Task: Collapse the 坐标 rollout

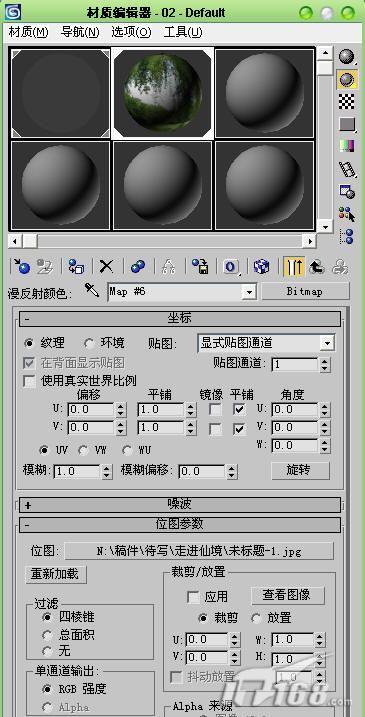Action: click(x=180, y=318)
